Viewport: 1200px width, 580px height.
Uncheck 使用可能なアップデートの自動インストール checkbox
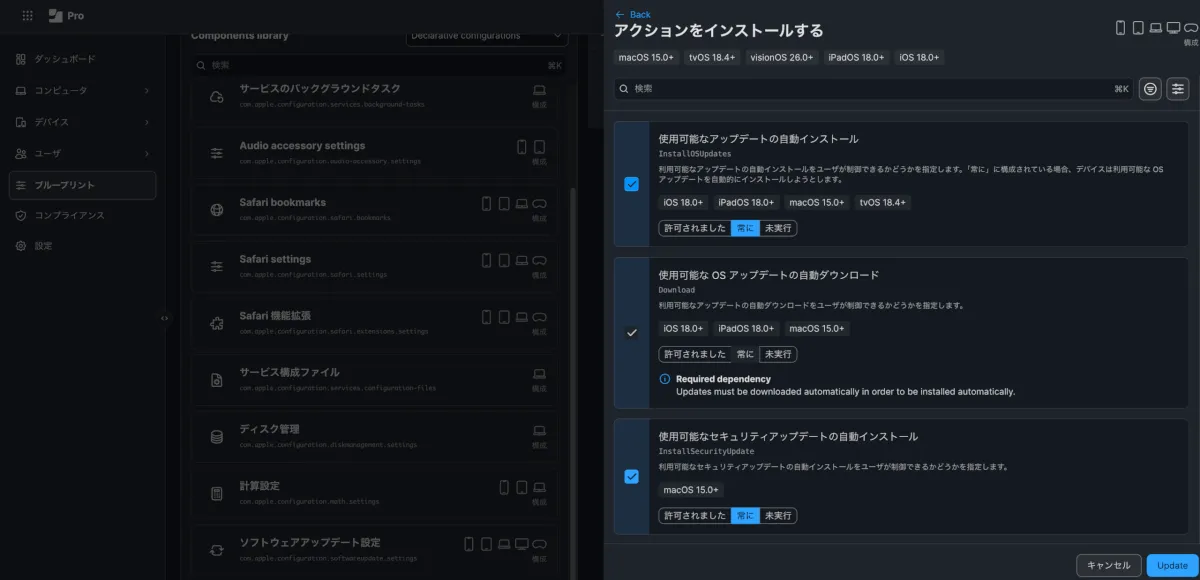631,184
